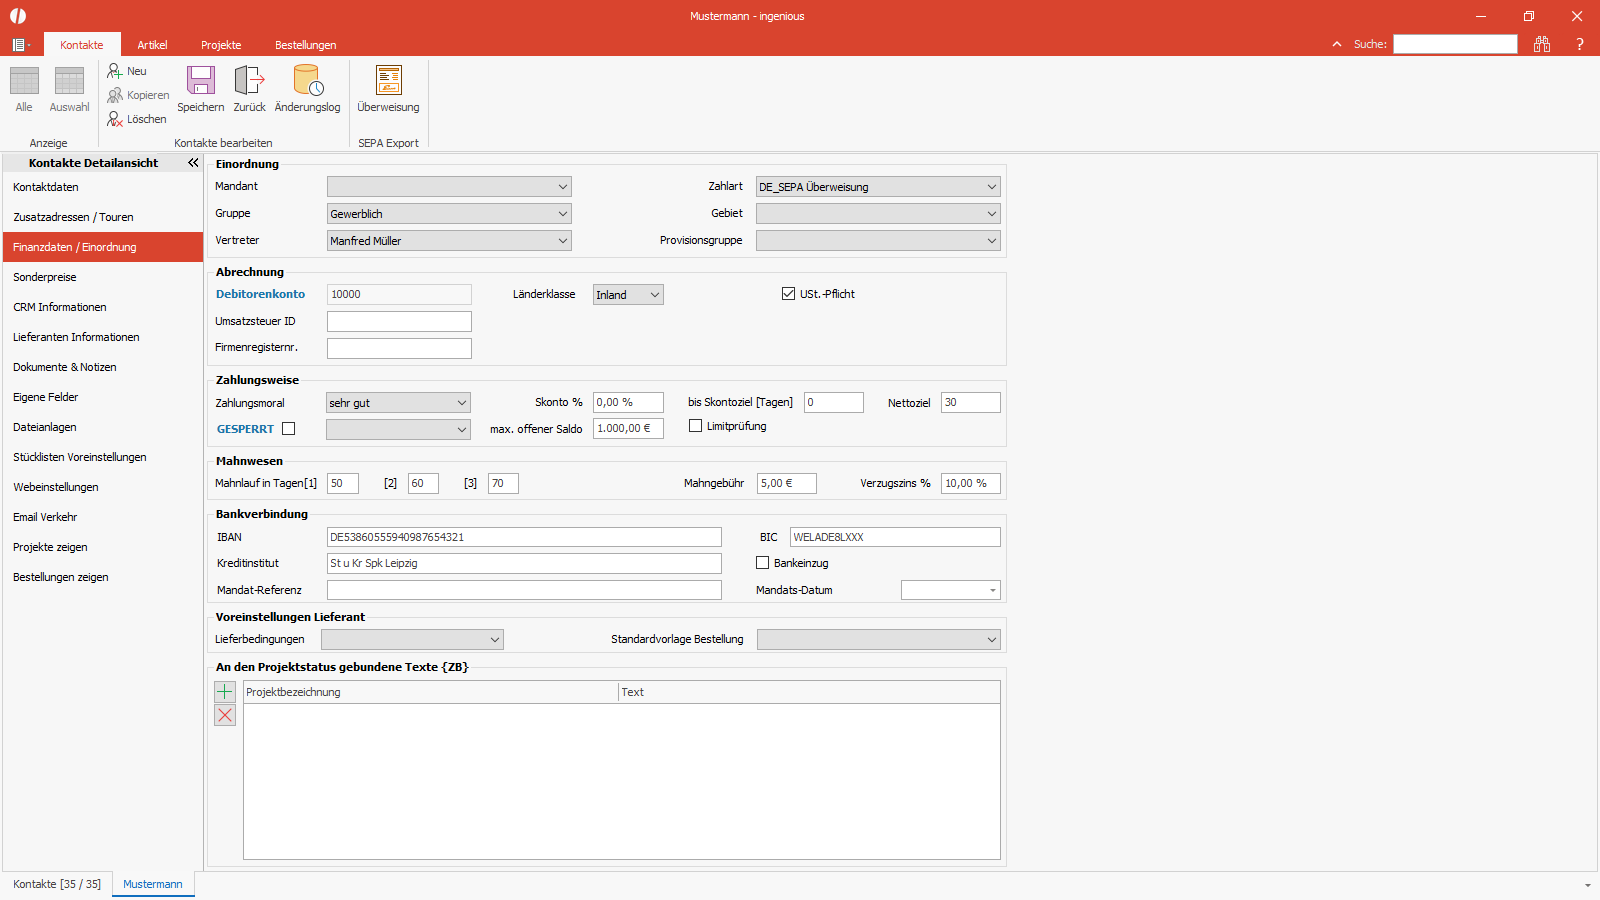Open the Gebiet dropdown
1600x900 pixels.
click(x=878, y=213)
